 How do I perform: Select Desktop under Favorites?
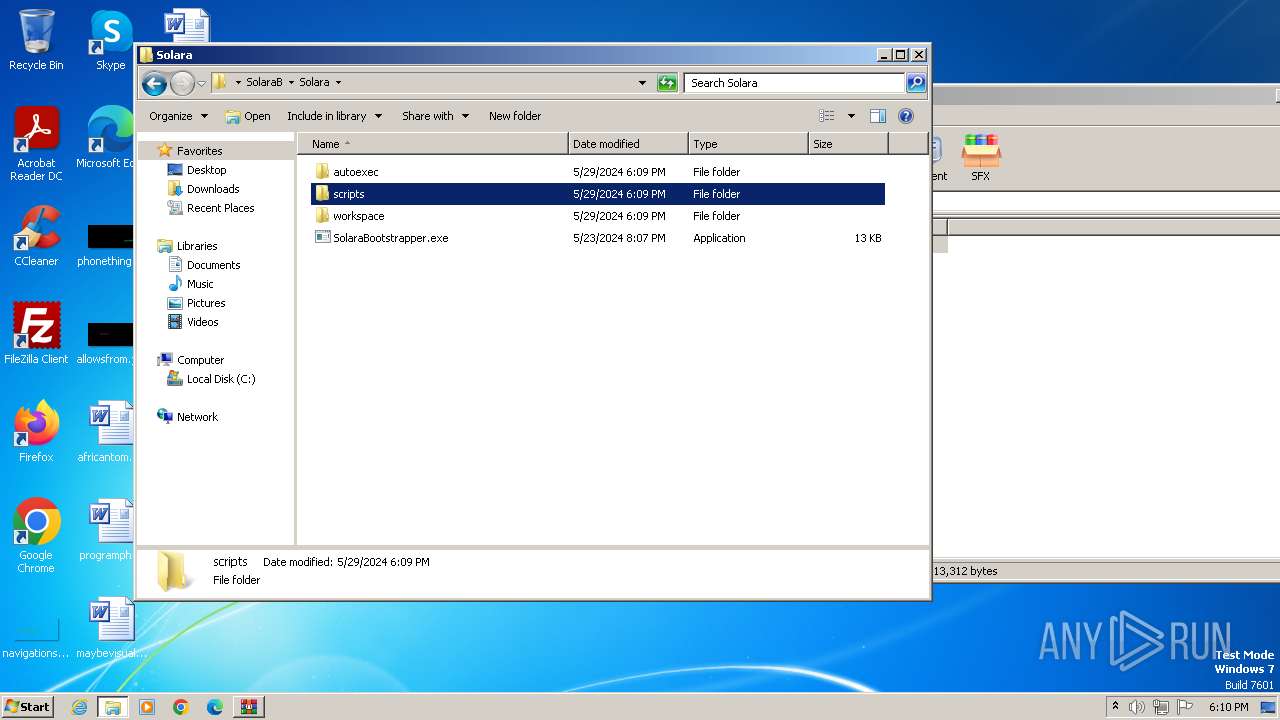click(x=206, y=170)
